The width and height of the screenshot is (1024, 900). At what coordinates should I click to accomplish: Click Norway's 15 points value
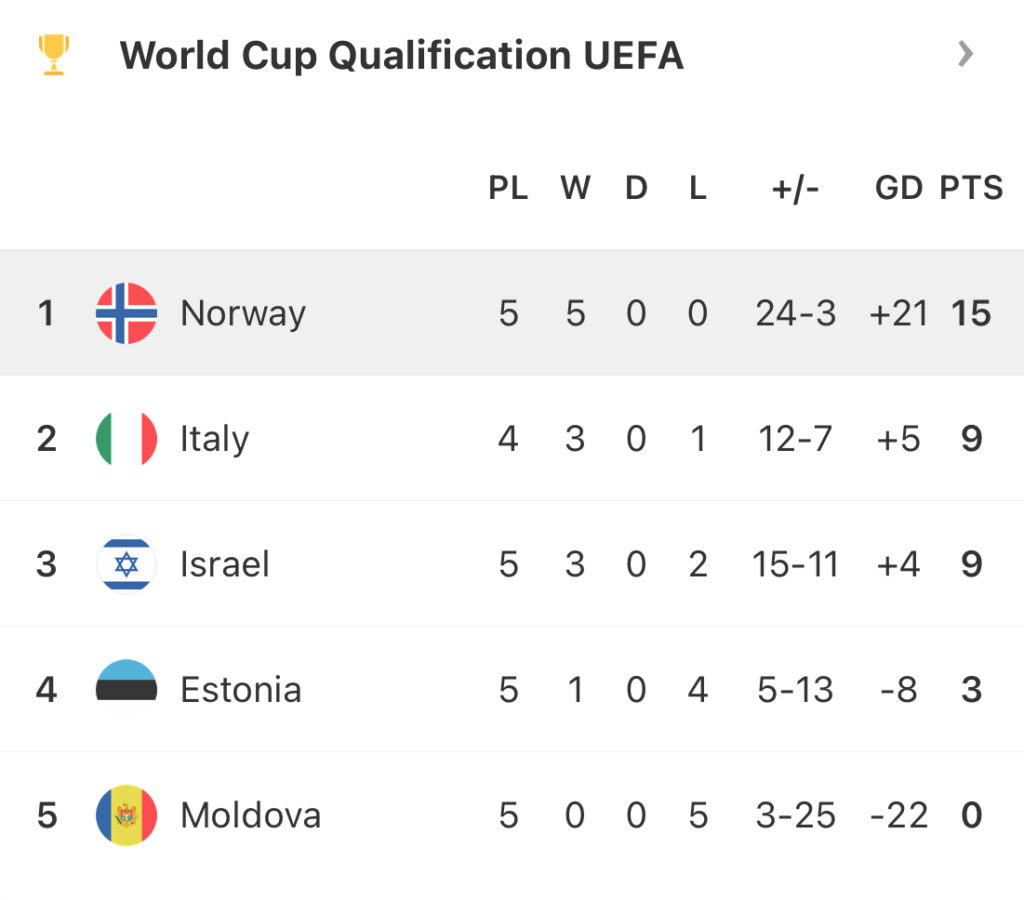click(x=971, y=313)
